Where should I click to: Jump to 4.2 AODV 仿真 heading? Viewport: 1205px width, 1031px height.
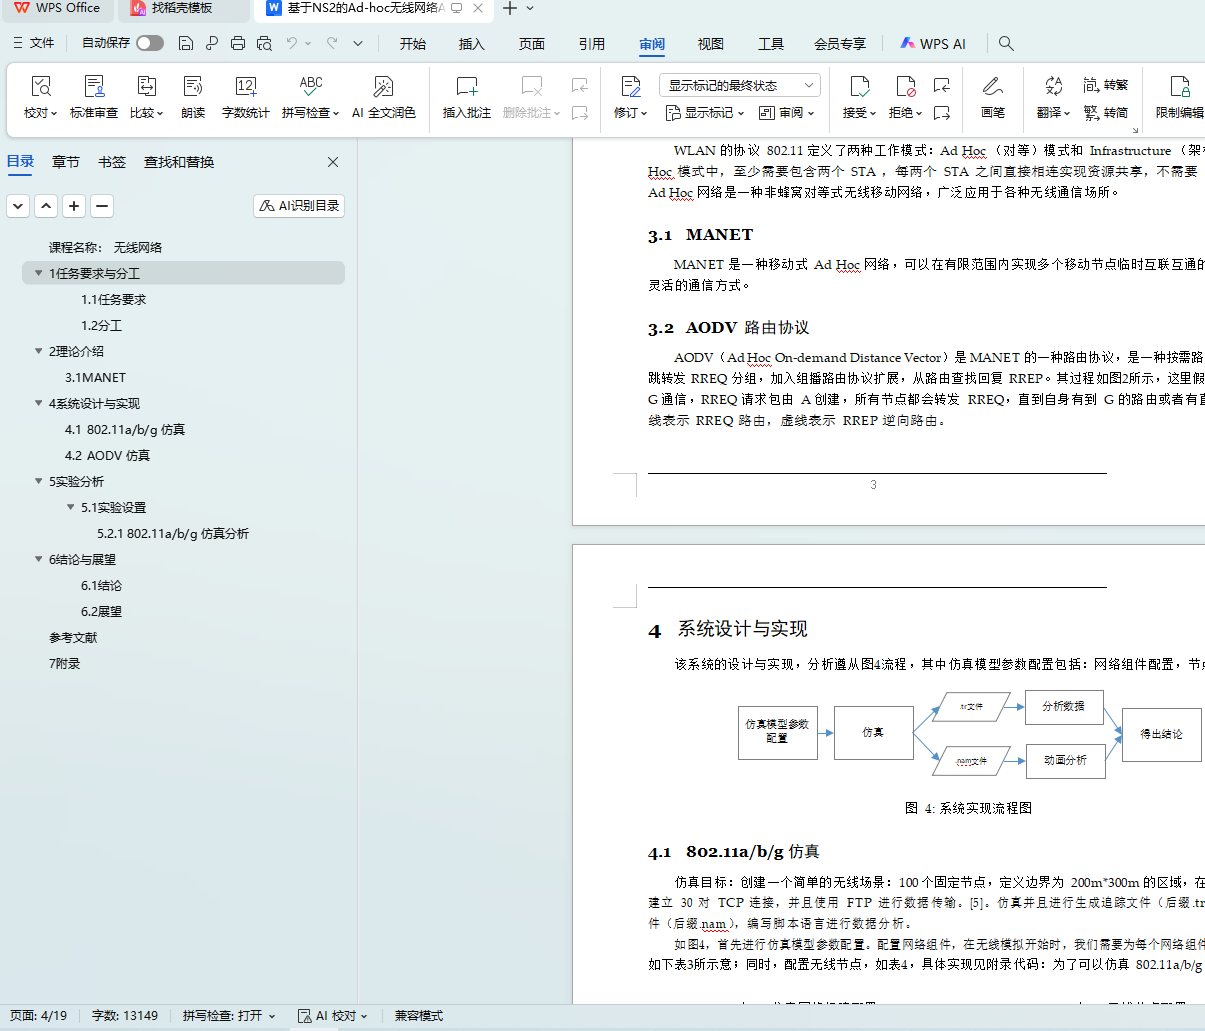(107, 455)
